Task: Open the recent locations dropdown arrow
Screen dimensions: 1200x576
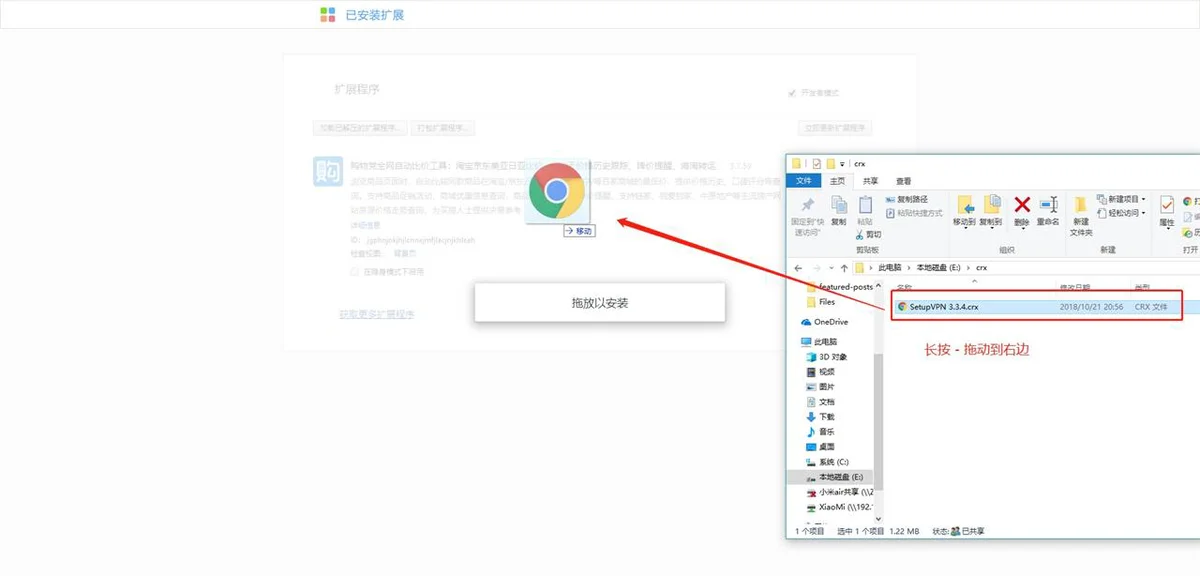Action: point(833,268)
